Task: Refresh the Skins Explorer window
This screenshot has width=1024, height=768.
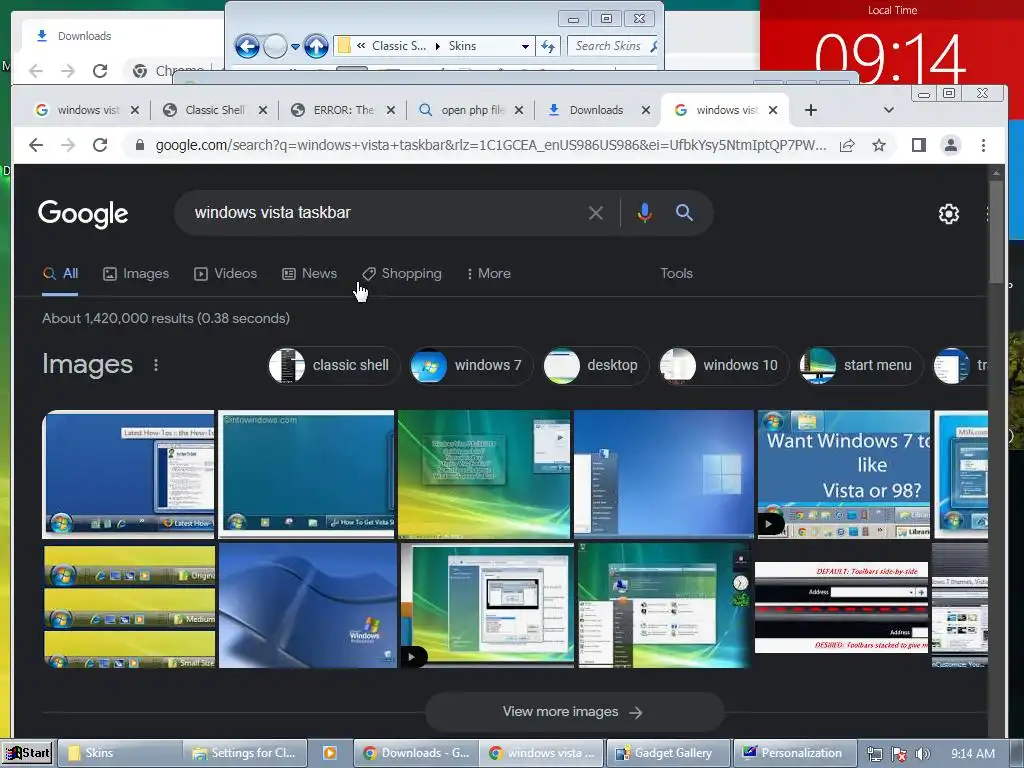Action: (548, 46)
